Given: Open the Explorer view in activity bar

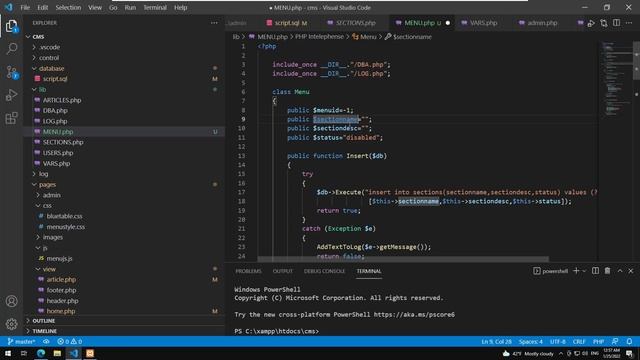Looking at the screenshot, I should [x=11, y=27].
